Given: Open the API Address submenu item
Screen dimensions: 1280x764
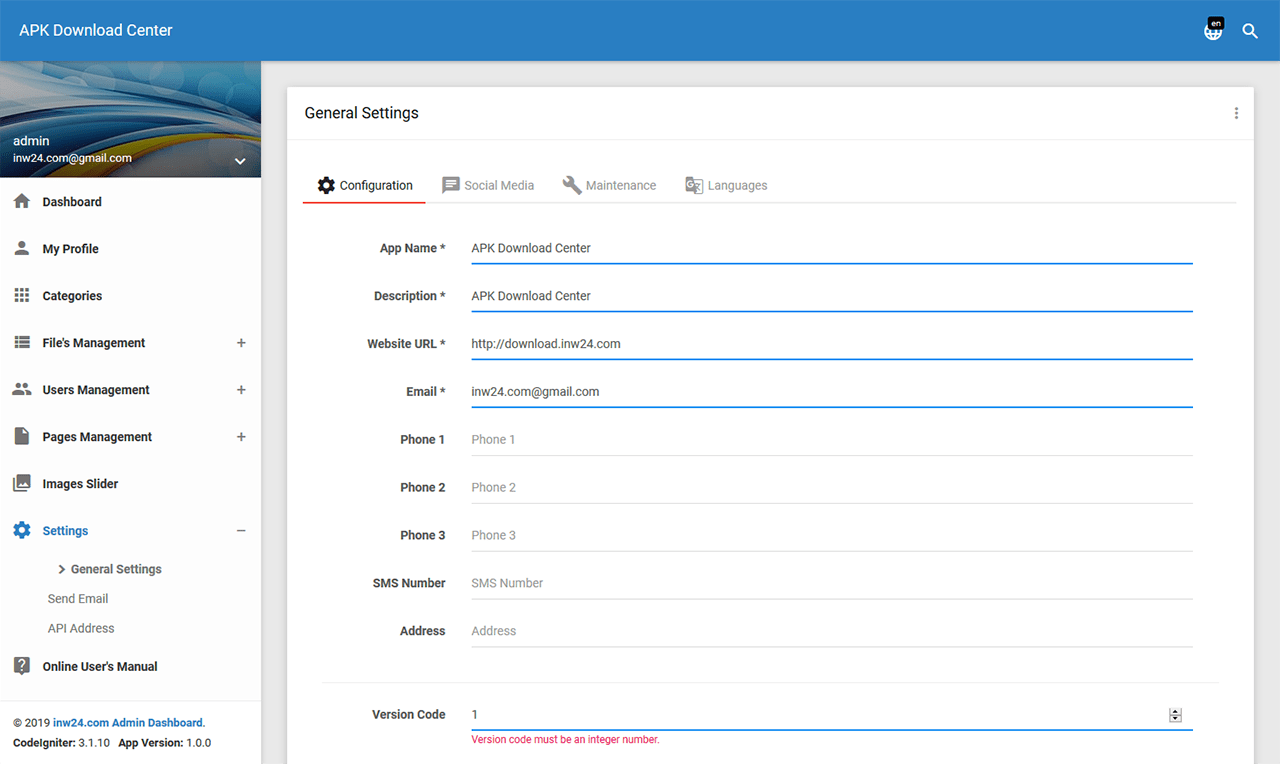Looking at the screenshot, I should click(x=81, y=629).
